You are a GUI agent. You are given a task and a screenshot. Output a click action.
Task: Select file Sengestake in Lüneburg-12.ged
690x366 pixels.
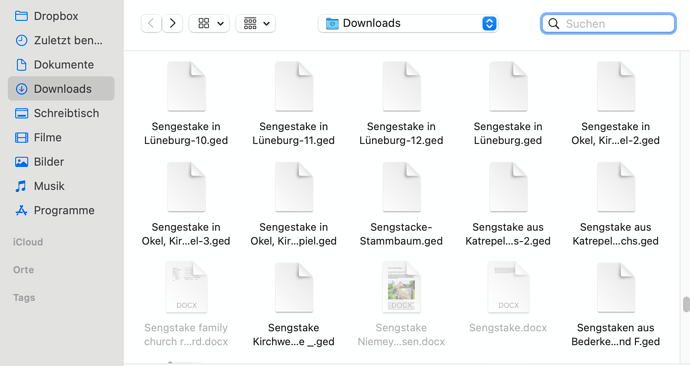(x=401, y=104)
